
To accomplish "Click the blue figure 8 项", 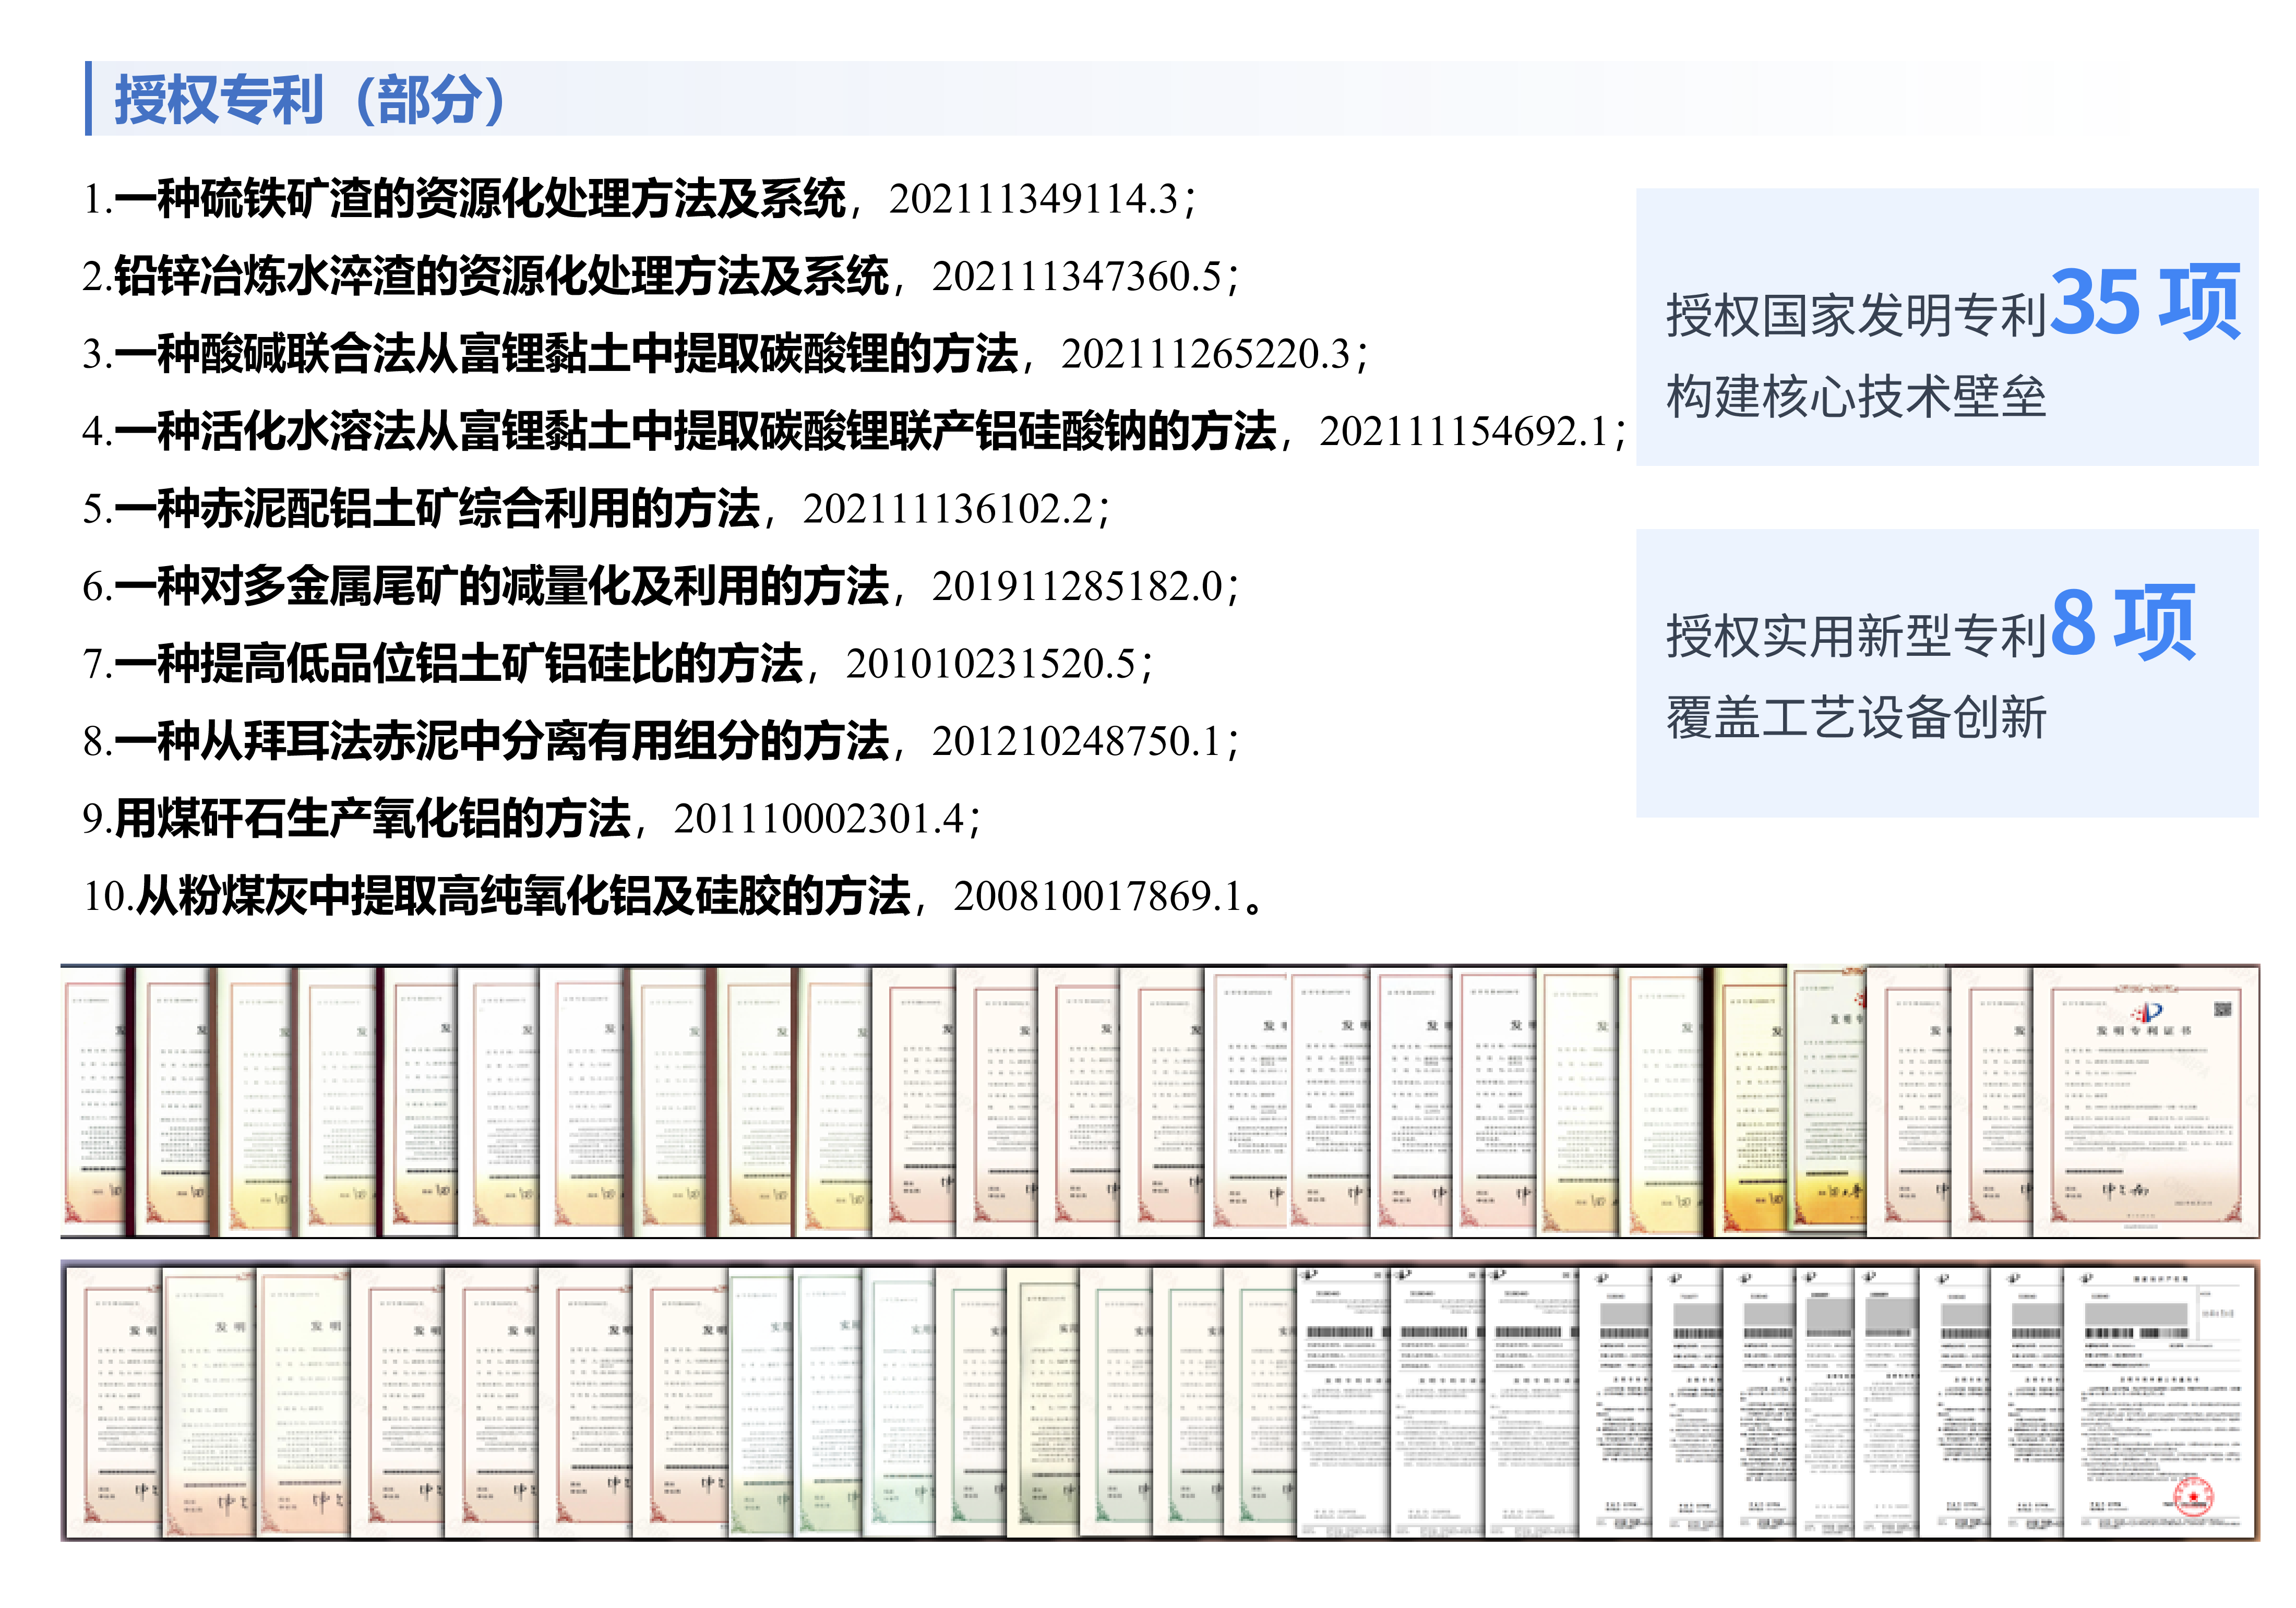I will pos(2123,623).
